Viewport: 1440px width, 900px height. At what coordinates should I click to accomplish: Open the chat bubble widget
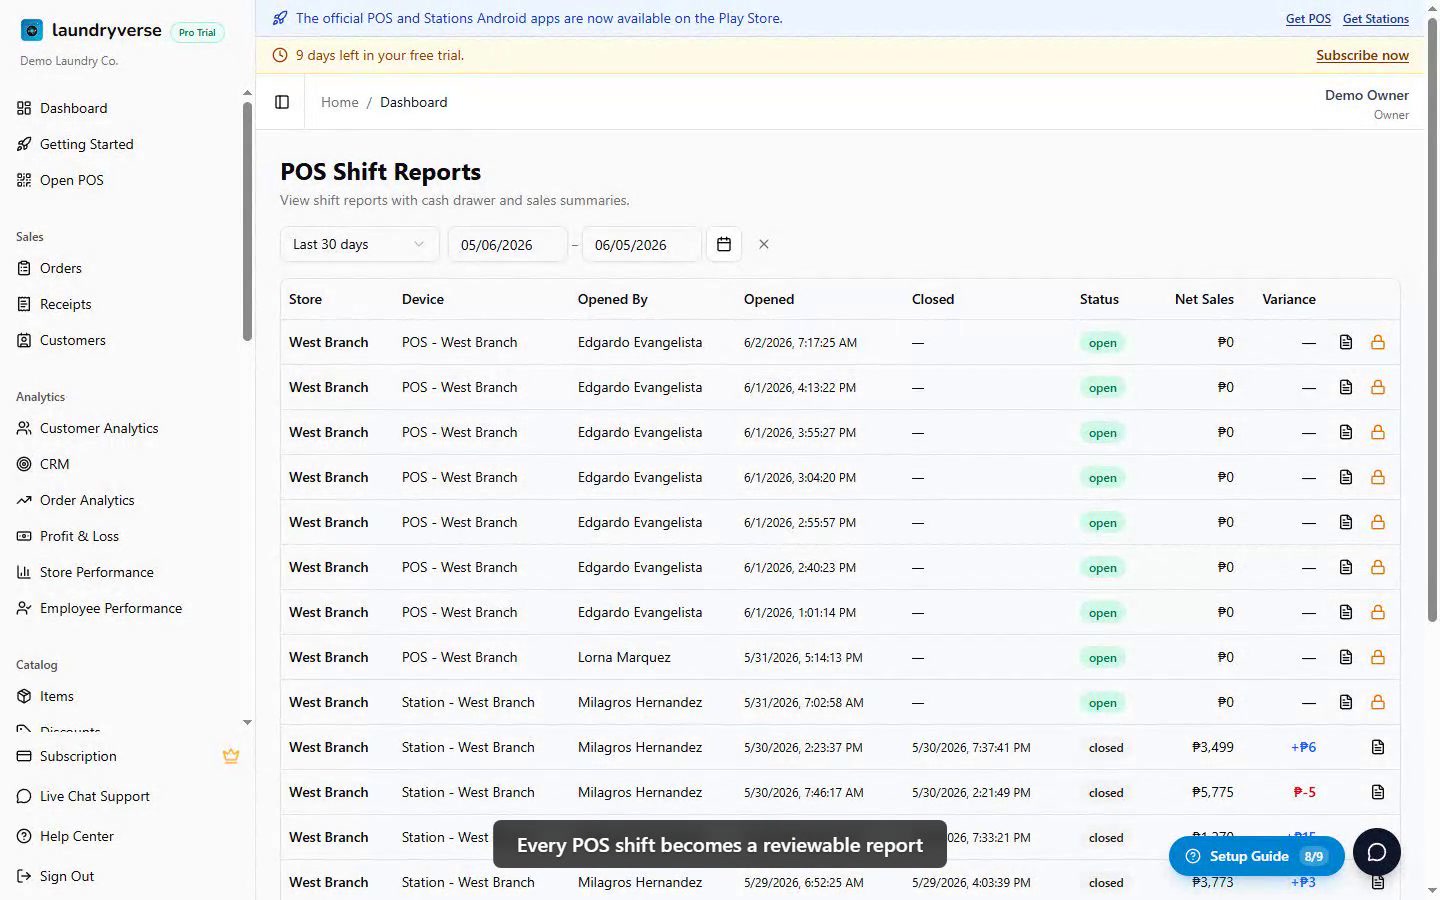click(1377, 852)
